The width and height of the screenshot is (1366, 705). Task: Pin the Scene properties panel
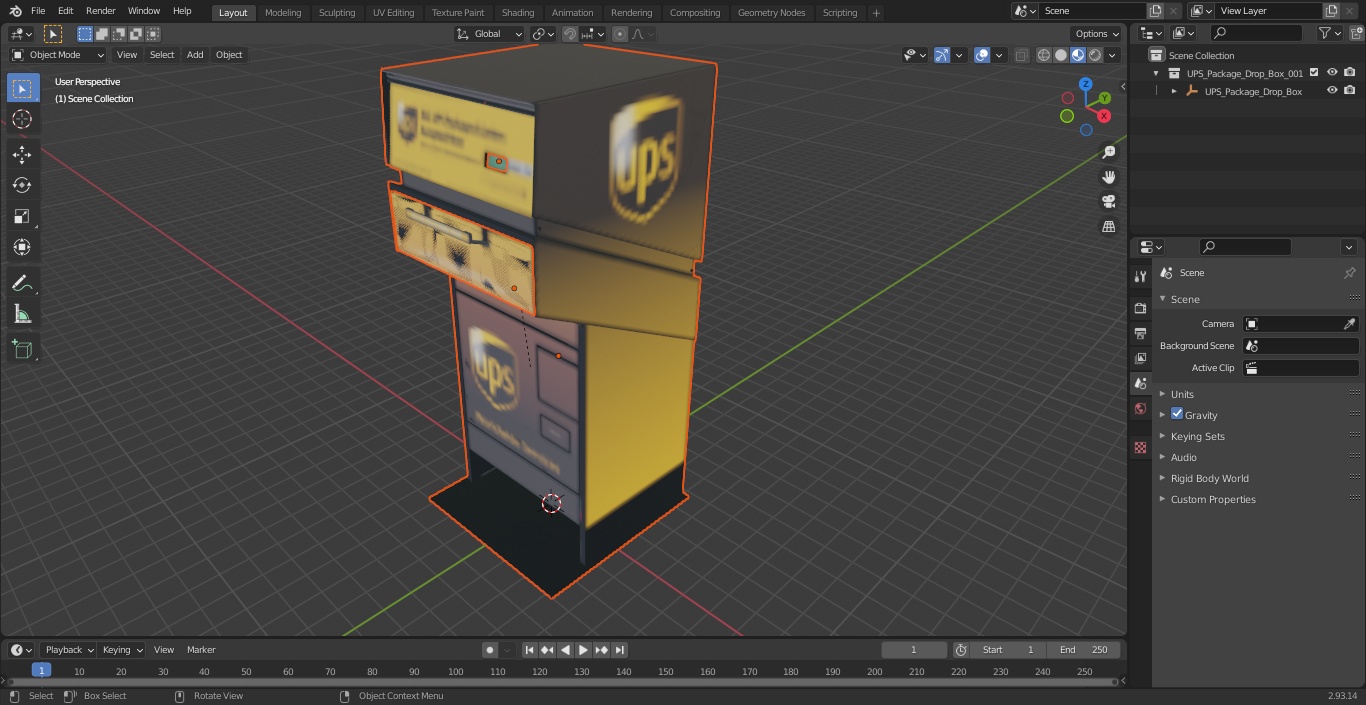1349,273
